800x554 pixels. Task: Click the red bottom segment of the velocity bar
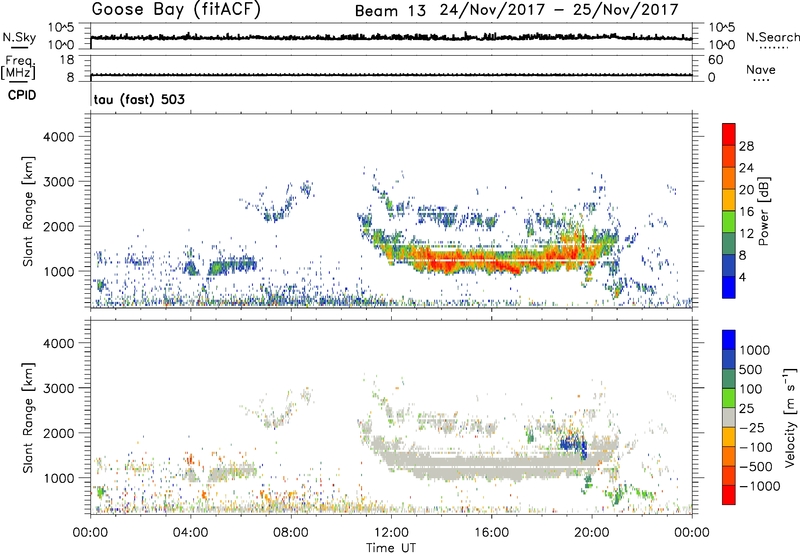pos(729,495)
